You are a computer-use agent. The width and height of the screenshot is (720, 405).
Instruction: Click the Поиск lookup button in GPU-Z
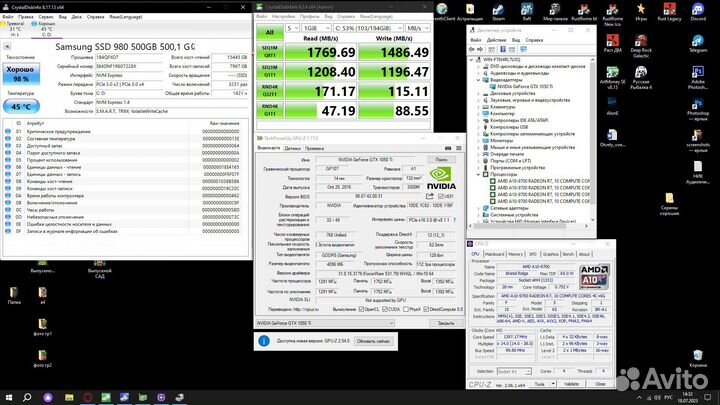click(x=441, y=159)
